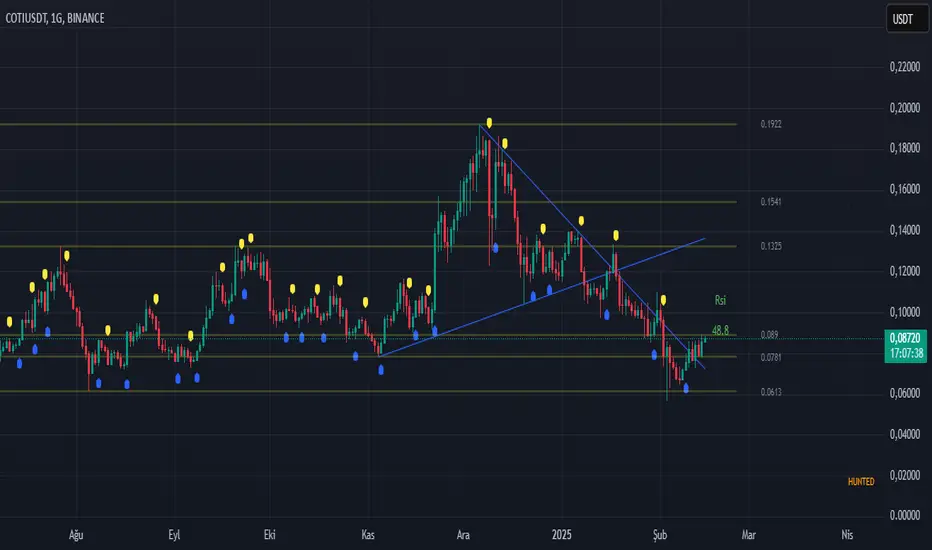Click the 0,22000 price axis label
This screenshot has height=550, width=932.
click(x=905, y=67)
